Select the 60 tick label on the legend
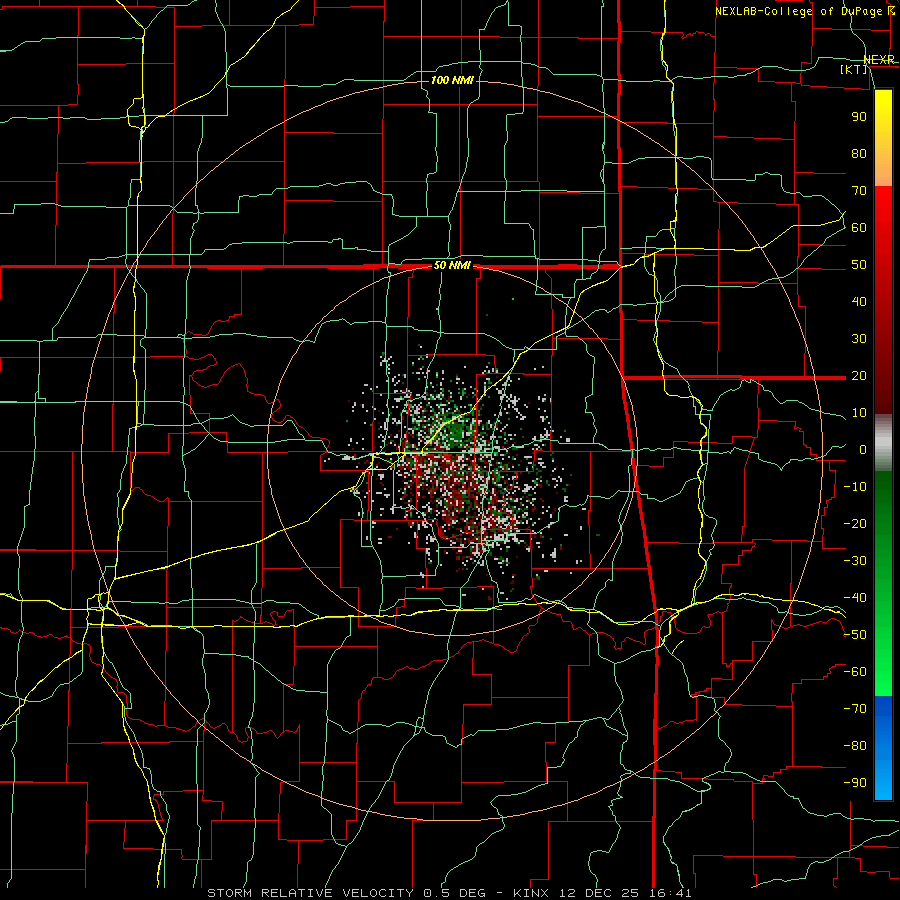Screen dimensions: 900x900 (859, 227)
